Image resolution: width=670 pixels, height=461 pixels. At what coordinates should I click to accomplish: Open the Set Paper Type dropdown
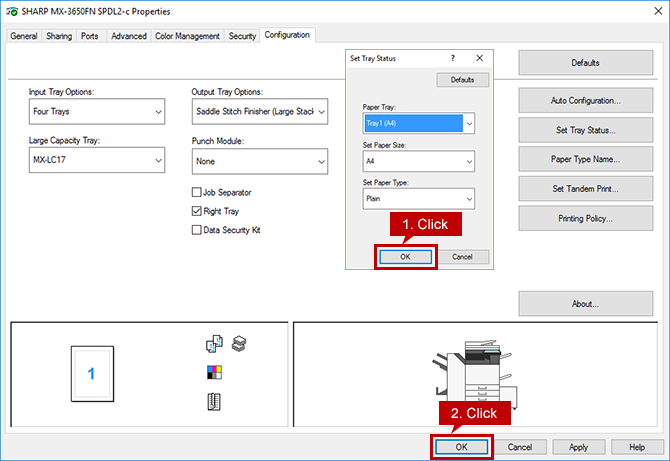[x=419, y=199]
